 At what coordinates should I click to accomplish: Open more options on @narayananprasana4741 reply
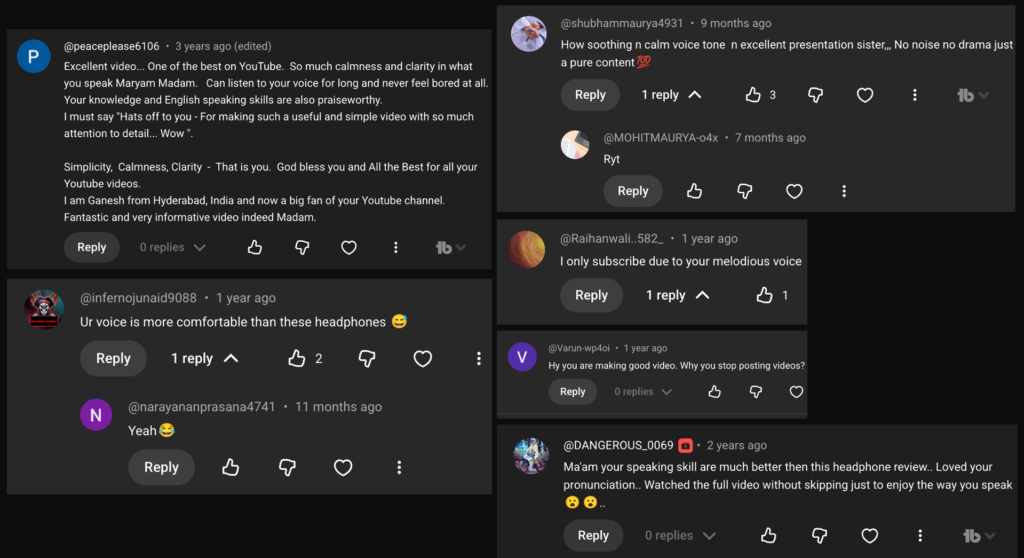pos(399,467)
